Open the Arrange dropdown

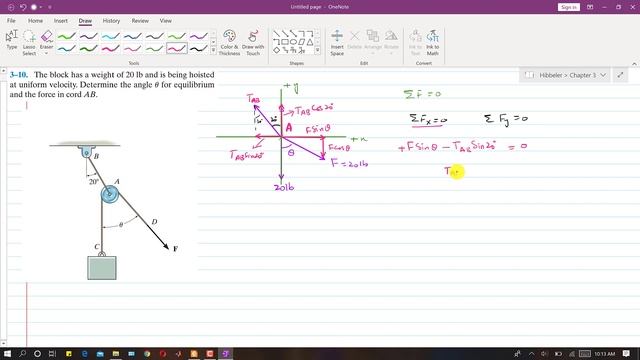[373, 42]
